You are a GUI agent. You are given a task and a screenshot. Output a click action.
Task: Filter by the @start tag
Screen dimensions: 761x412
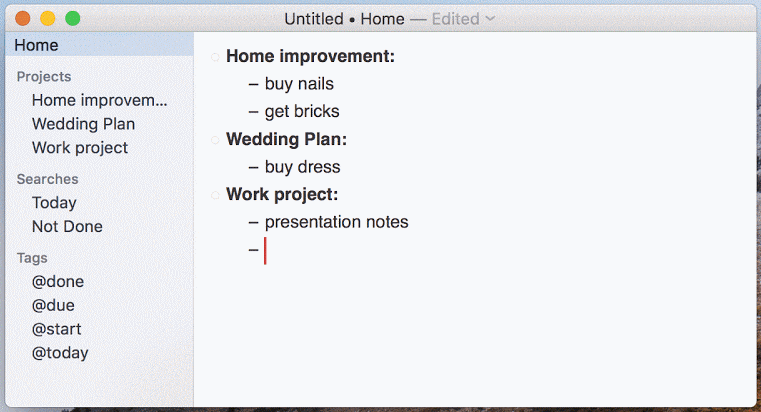pyautogui.click(x=56, y=329)
